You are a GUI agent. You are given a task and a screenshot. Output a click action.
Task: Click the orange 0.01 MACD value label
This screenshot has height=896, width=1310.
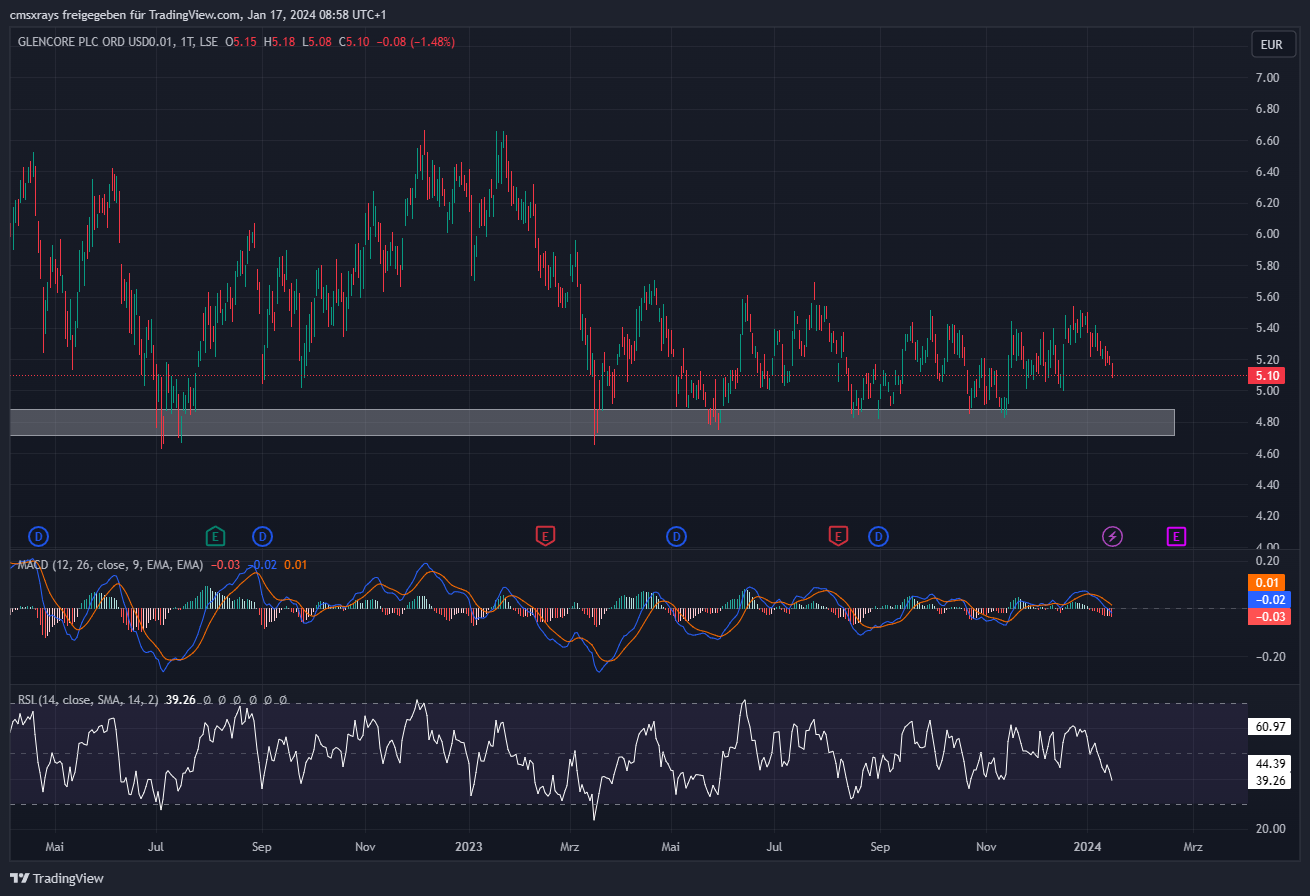point(1267,582)
